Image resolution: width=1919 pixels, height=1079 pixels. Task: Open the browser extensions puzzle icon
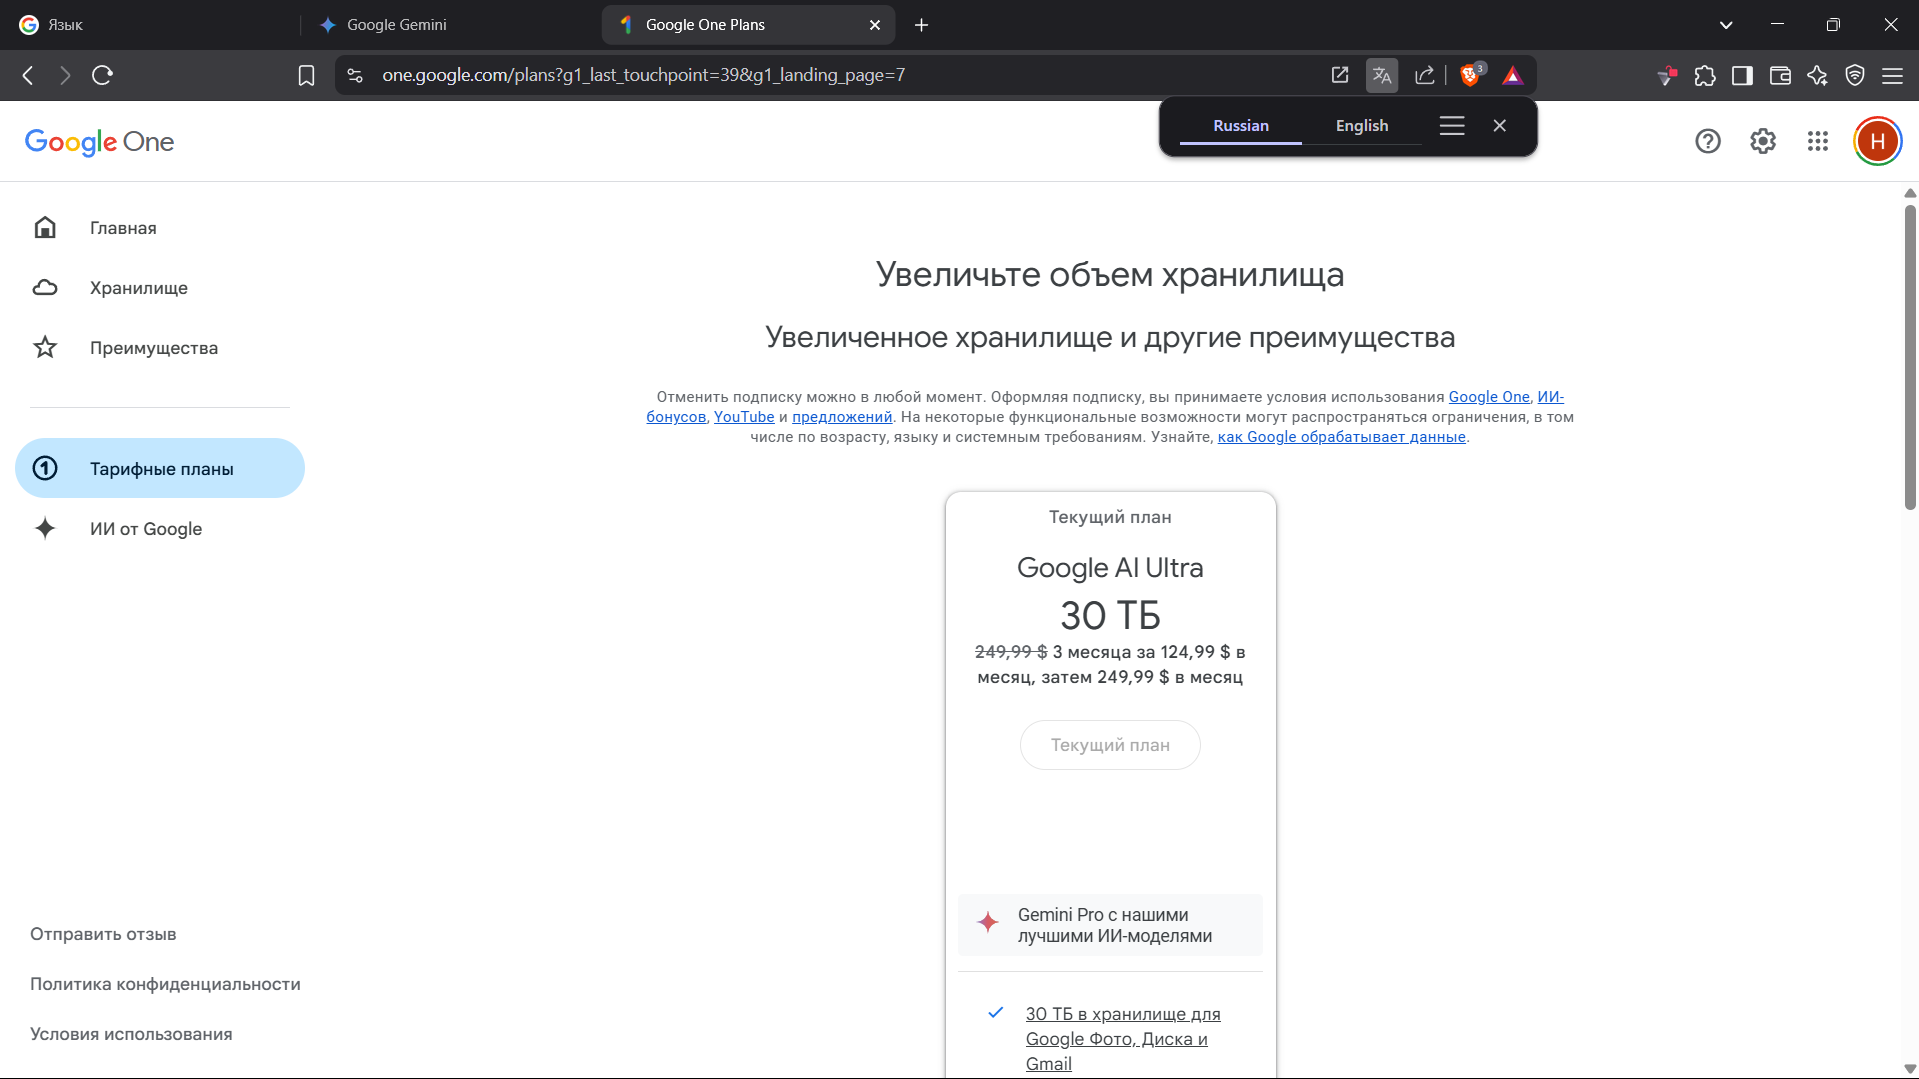point(1705,75)
